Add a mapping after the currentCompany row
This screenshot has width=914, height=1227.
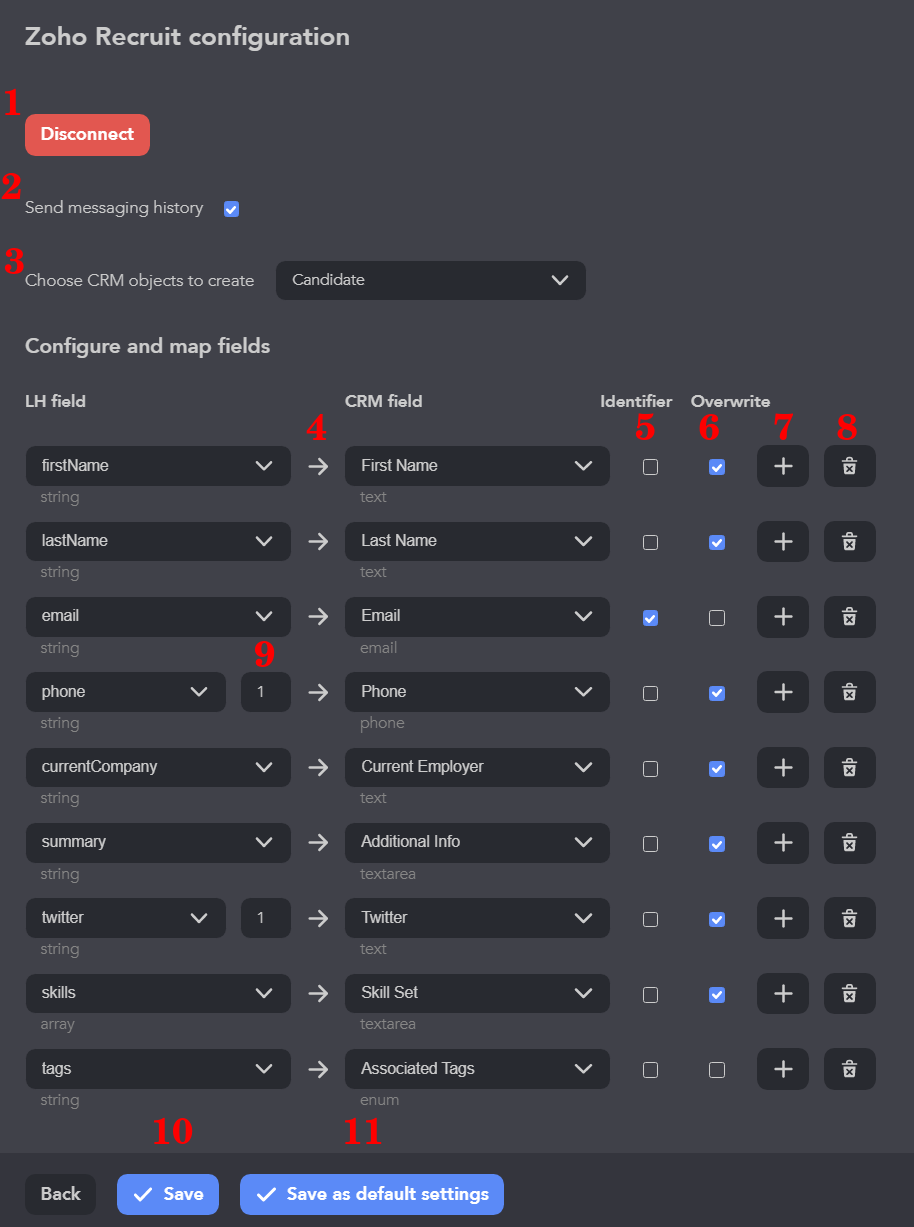(x=783, y=768)
